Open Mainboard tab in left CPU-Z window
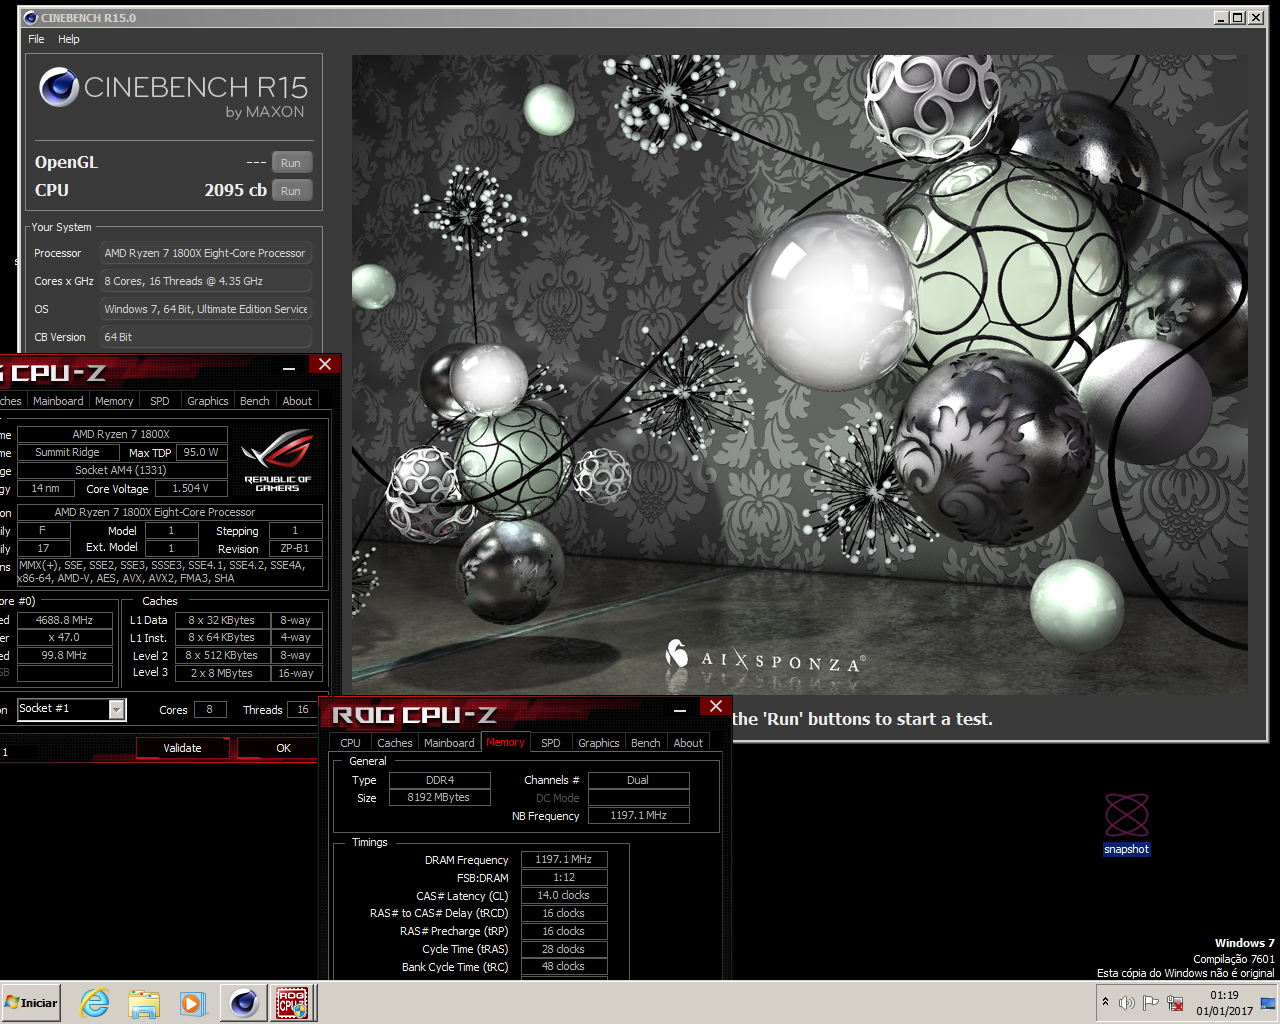This screenshot has height=1024, width=1280. click(x=58, y=401)
